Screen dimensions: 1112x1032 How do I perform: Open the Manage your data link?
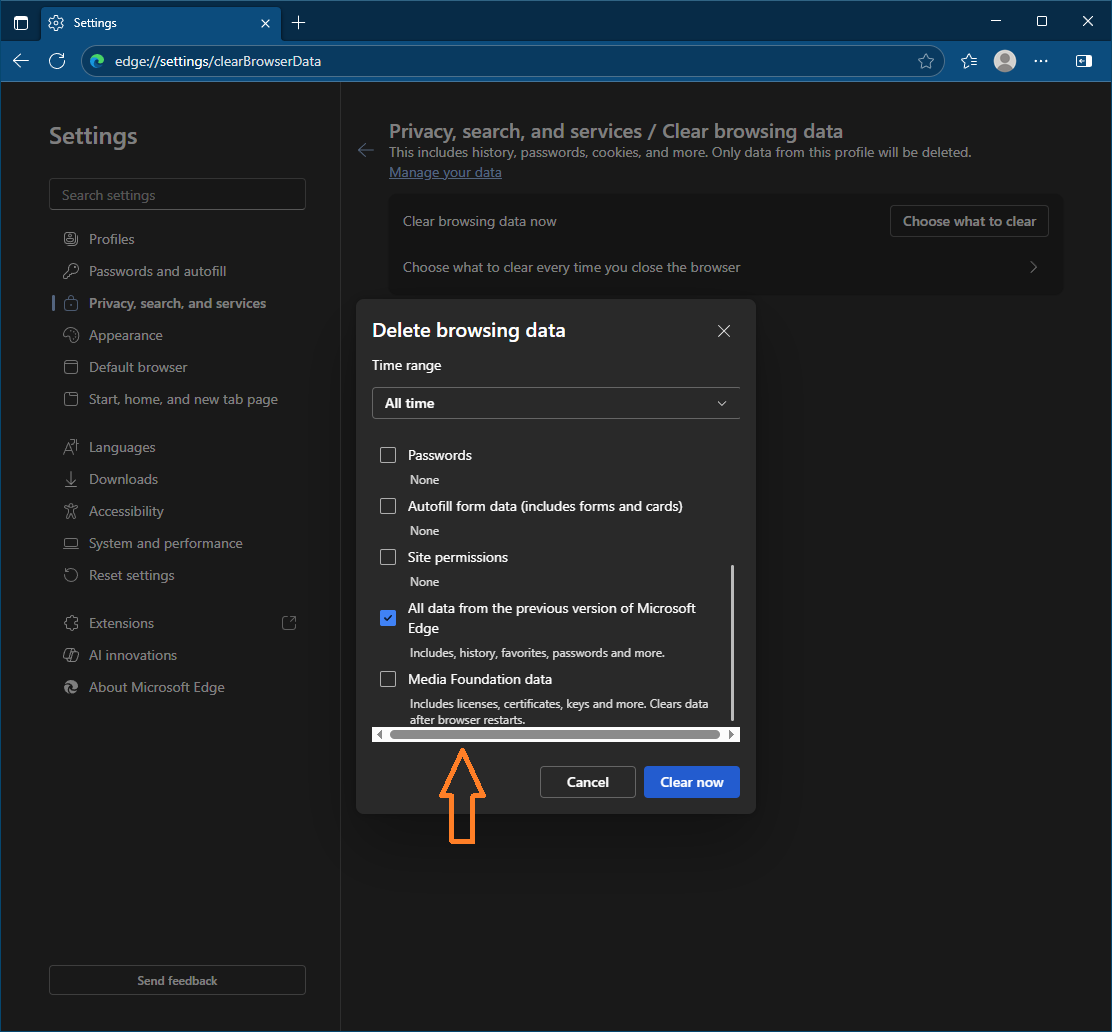tap(444, 172)
